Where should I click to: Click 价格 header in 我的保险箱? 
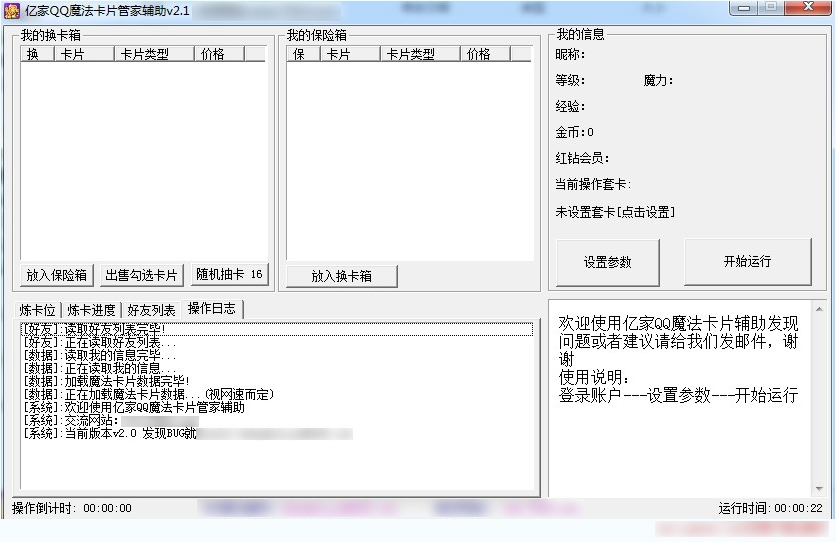pyautogui.click(x=486, y=54)
